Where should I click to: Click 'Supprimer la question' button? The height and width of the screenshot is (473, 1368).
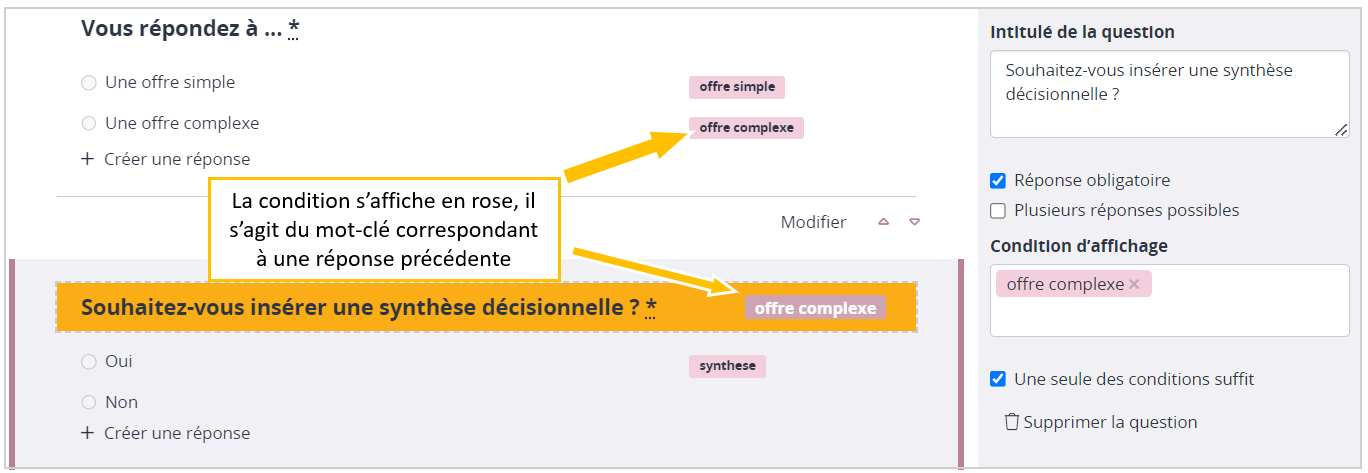(1109, 422)
